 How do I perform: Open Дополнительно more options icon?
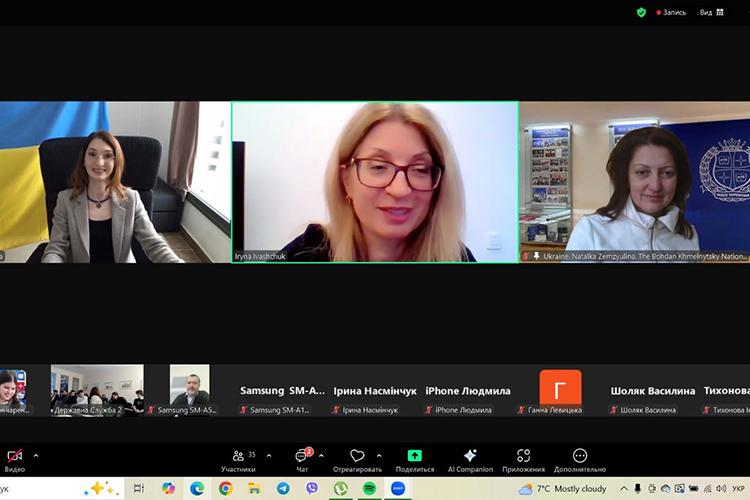(x=580, y=460)
